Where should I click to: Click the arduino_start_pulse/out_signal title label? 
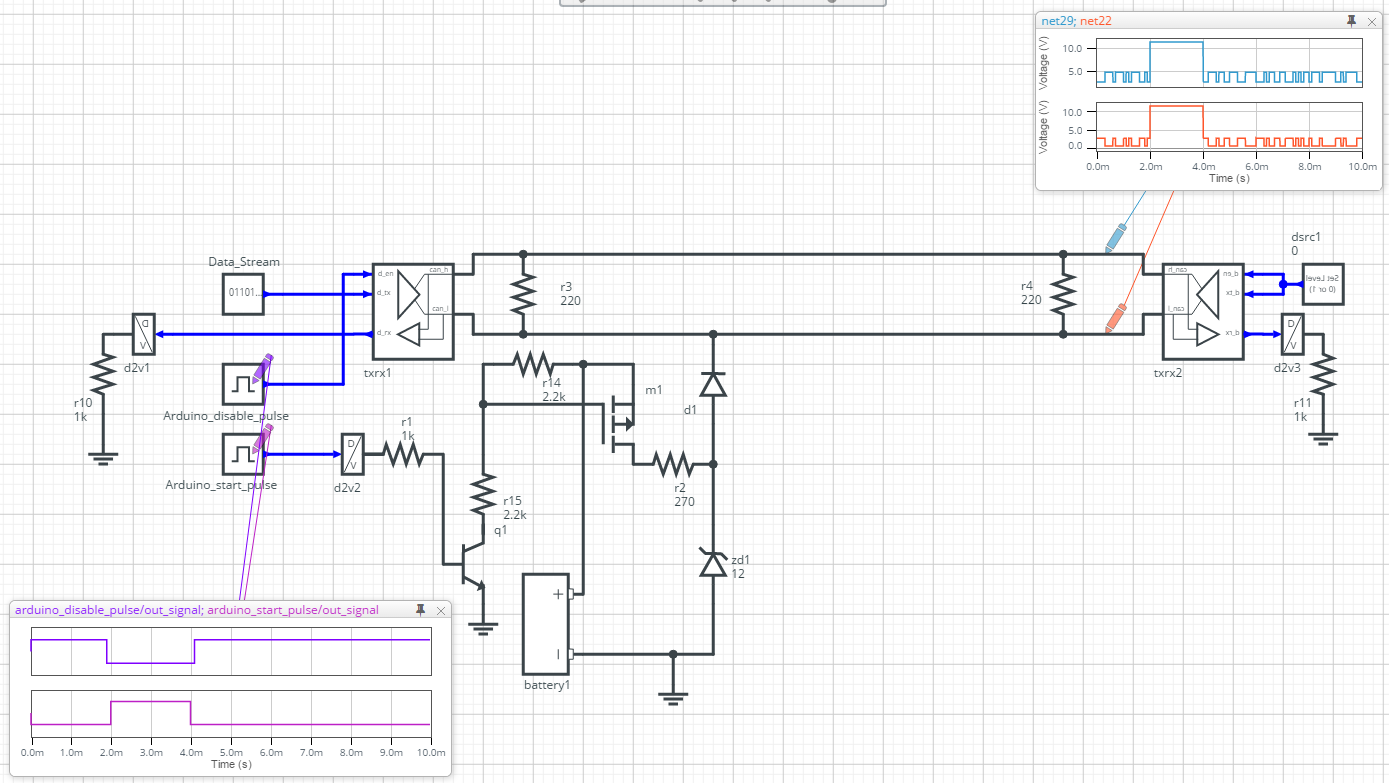point(293,610)
